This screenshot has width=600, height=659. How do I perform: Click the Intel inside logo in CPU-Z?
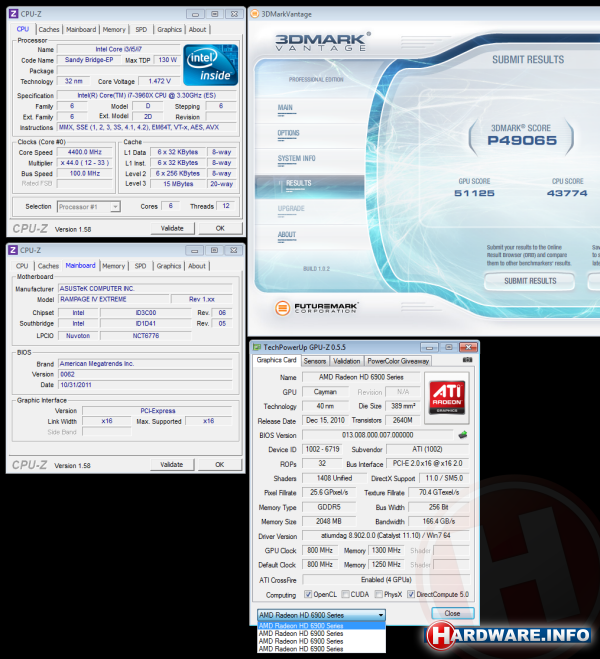(211, 65)
